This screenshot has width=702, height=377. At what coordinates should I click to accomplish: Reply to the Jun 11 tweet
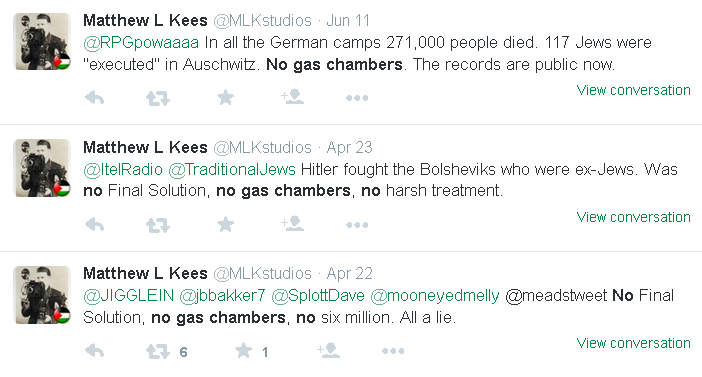click(94, 97)
